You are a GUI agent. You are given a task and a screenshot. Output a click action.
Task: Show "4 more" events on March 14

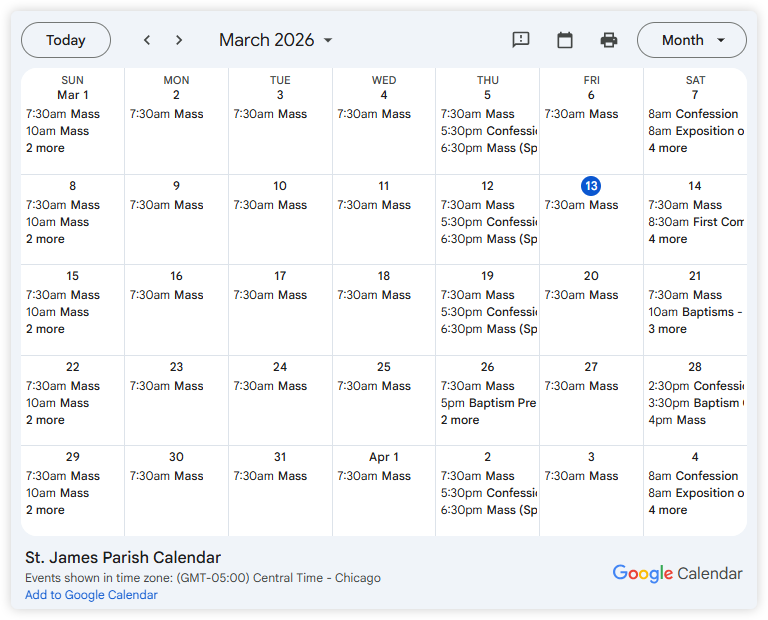(x=667, y=239)
